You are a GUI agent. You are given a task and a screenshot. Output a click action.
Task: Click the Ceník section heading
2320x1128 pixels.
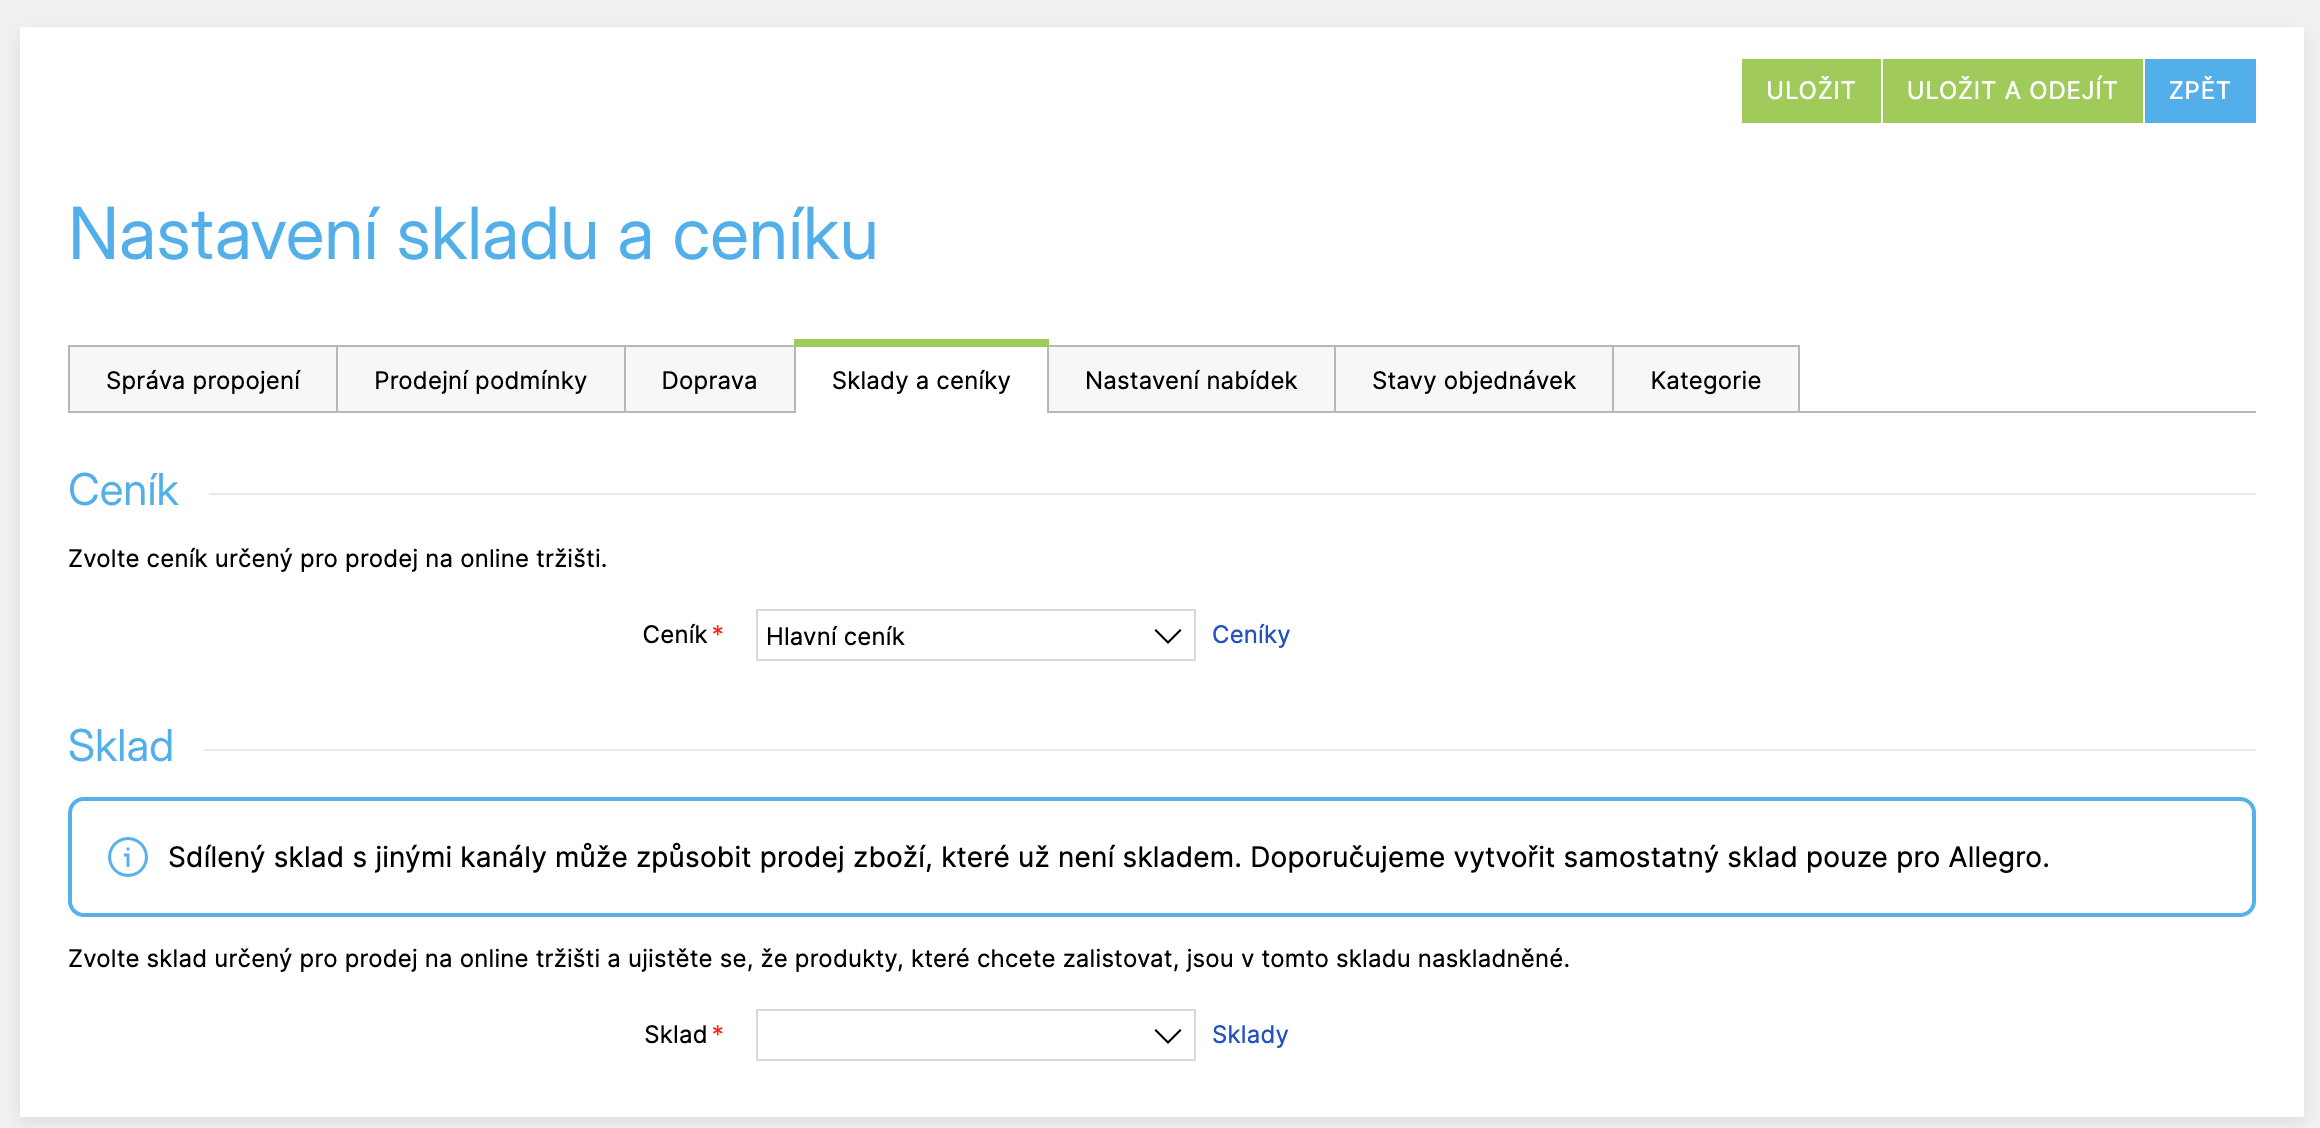(123, 490)
